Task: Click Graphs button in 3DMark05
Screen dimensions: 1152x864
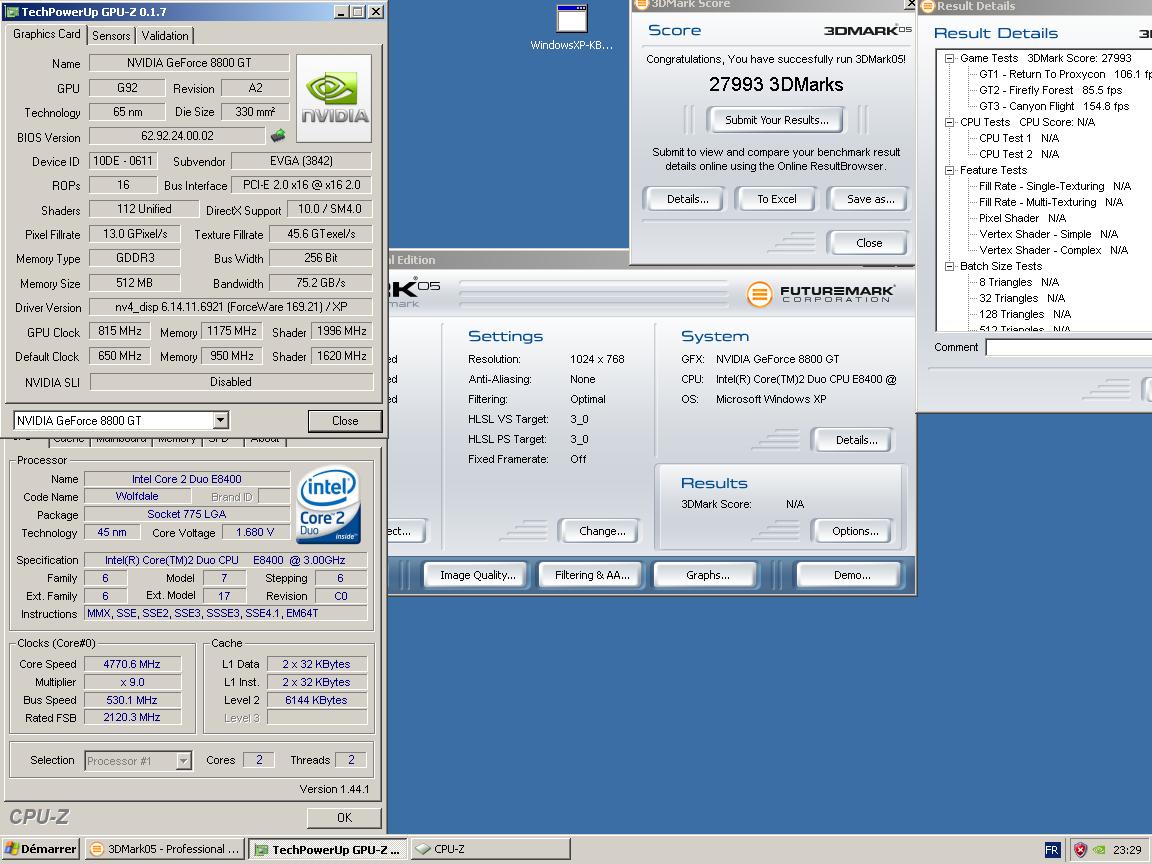Action: tap(707, 575)
